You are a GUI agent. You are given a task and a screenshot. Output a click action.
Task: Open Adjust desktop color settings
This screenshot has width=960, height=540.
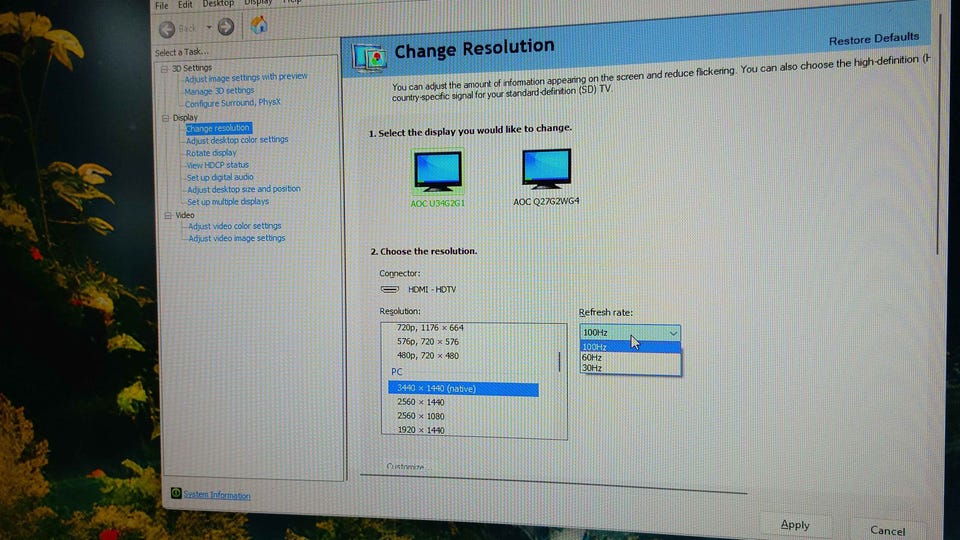point(237,140)
